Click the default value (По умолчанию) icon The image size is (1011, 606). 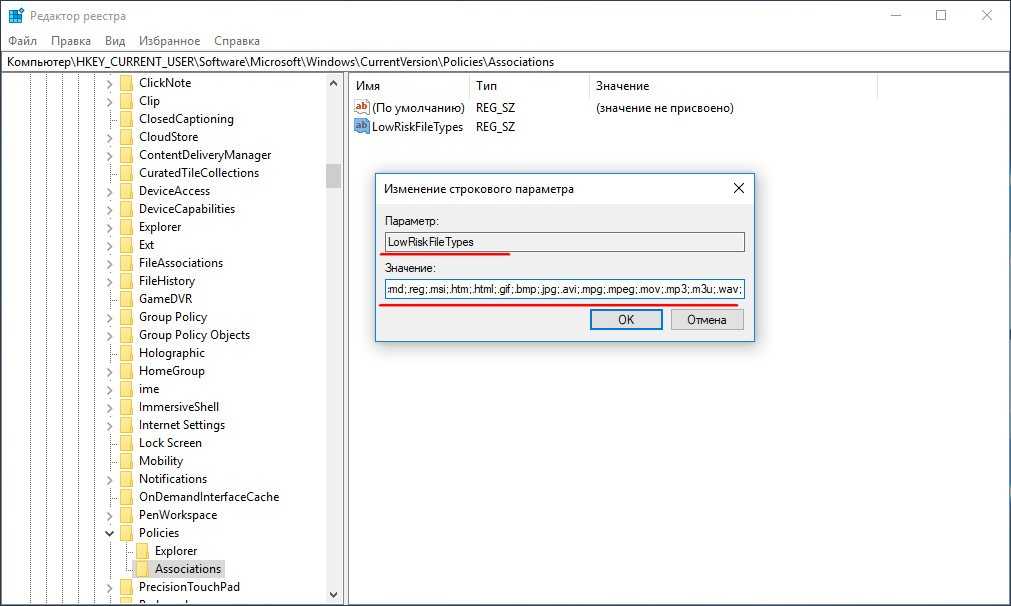[x=362, y=107]
